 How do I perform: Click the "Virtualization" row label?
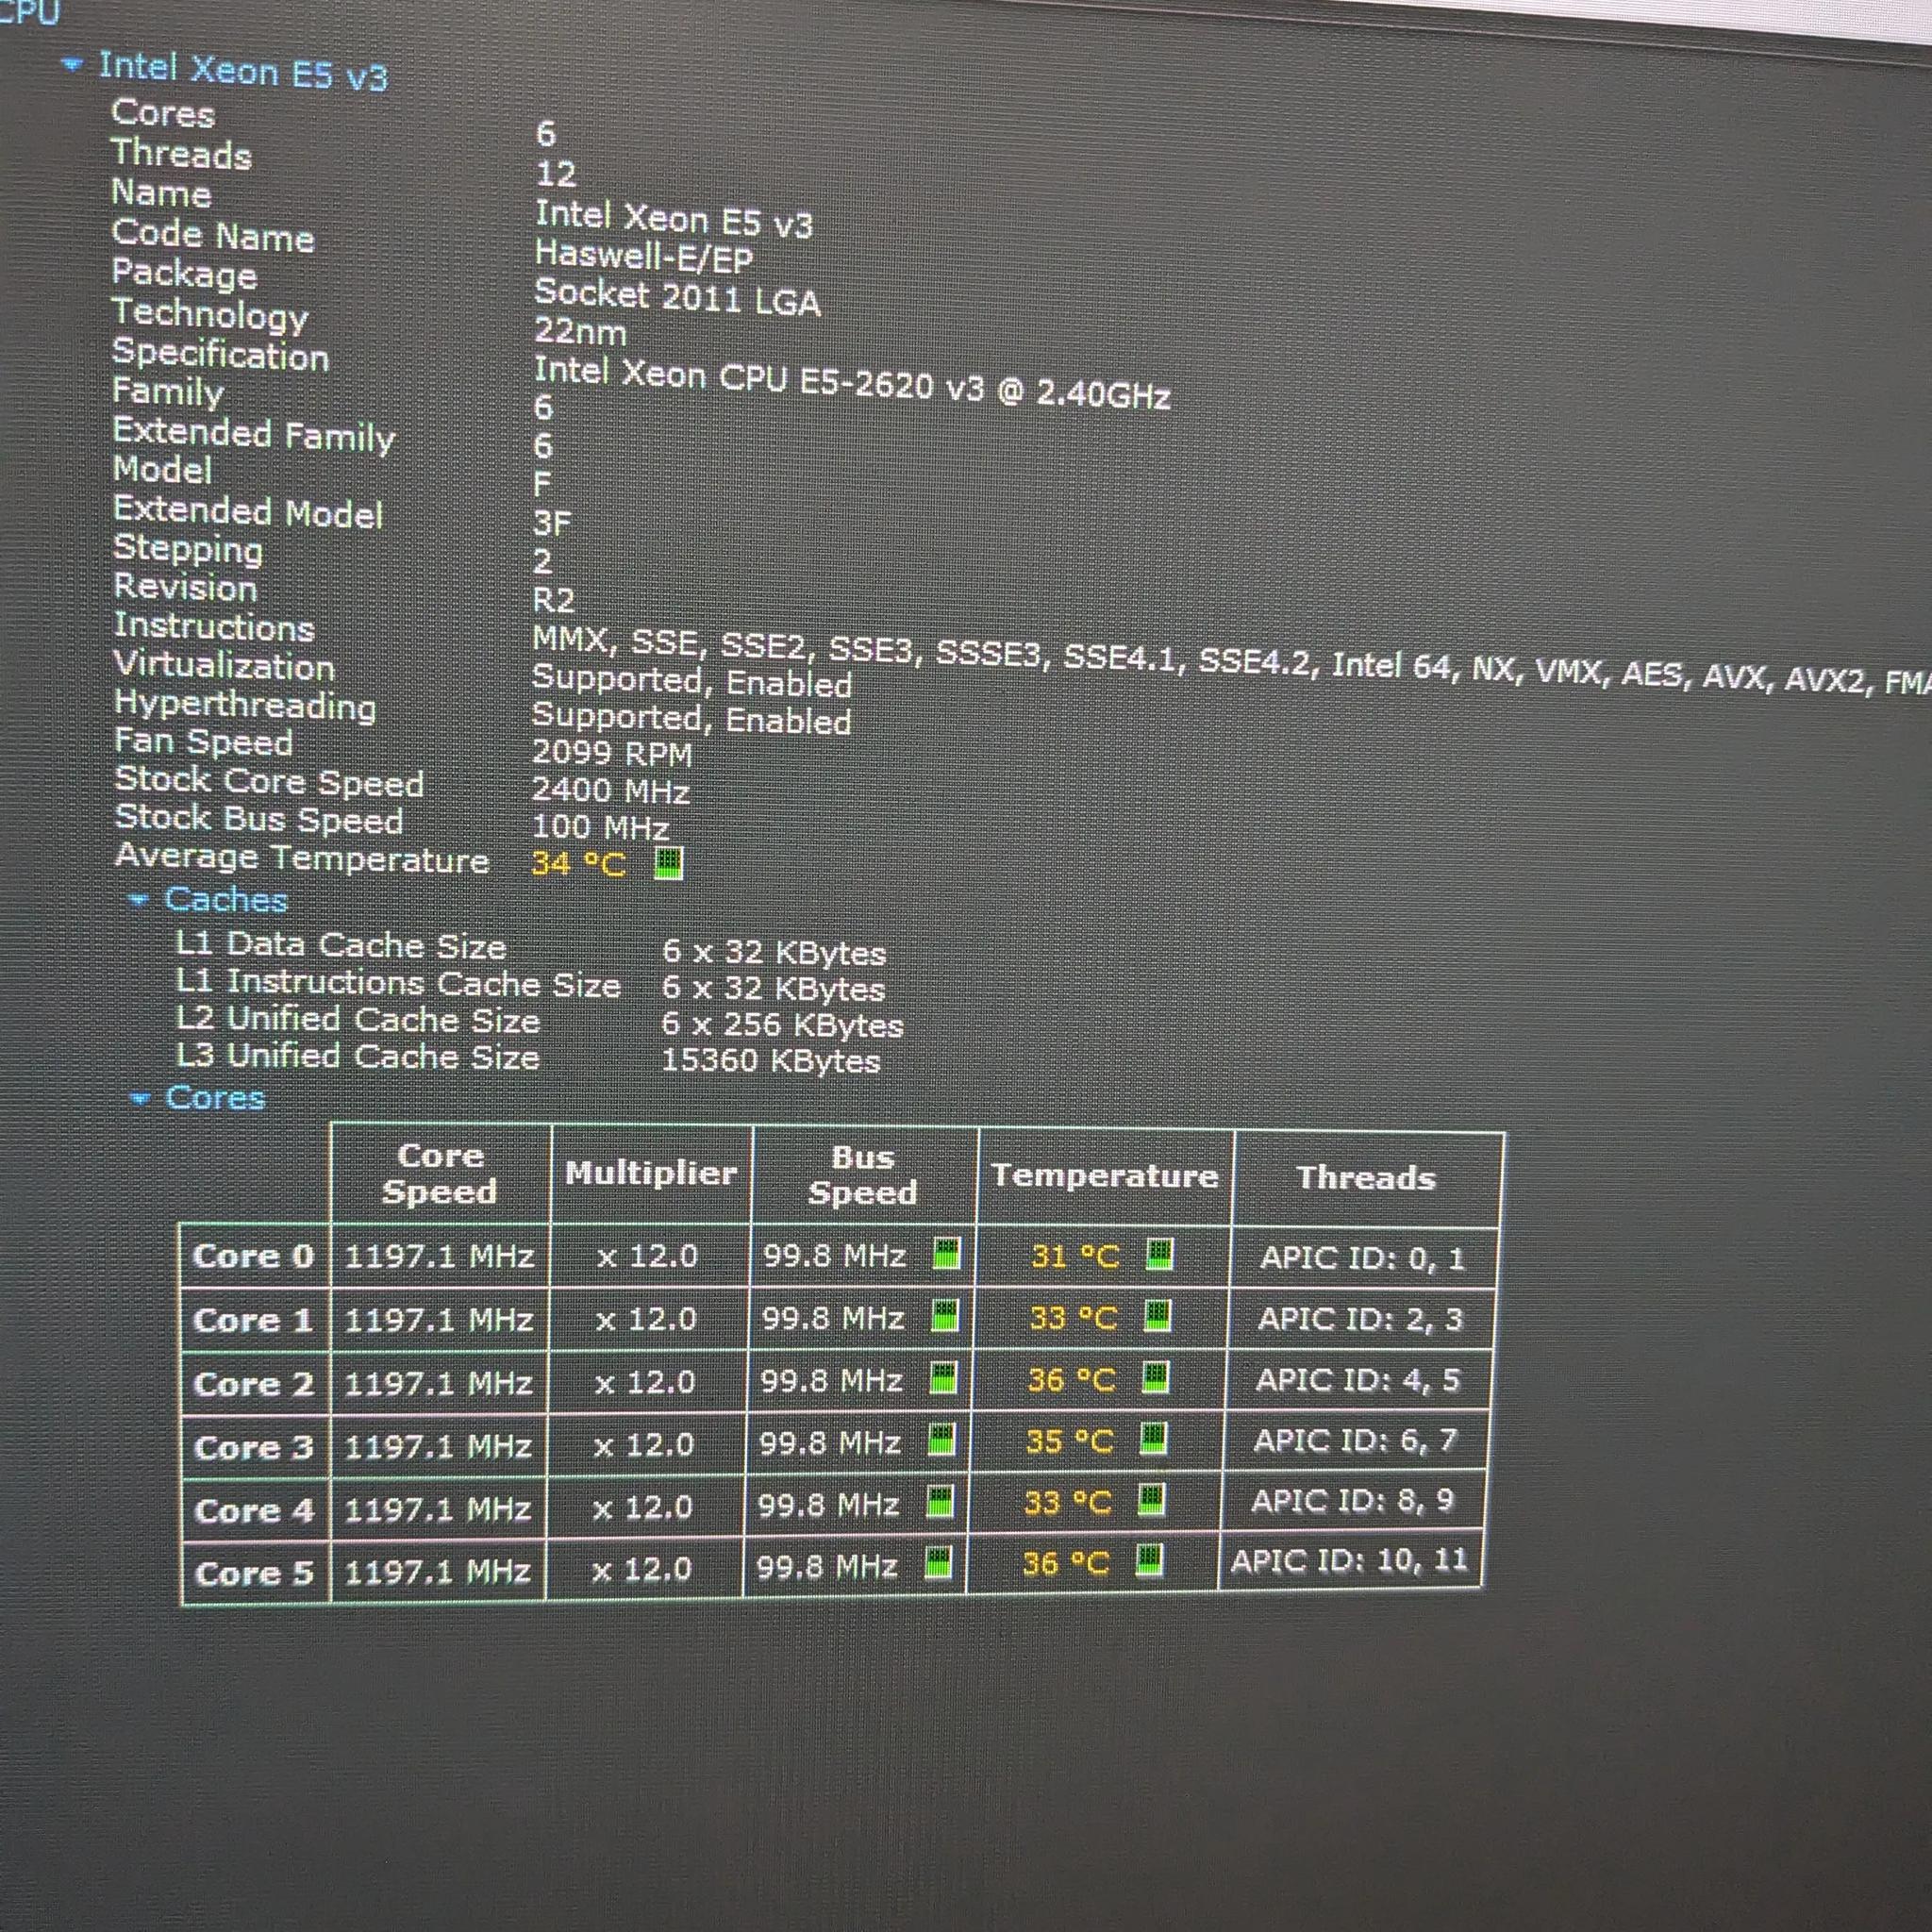[224, 666]
